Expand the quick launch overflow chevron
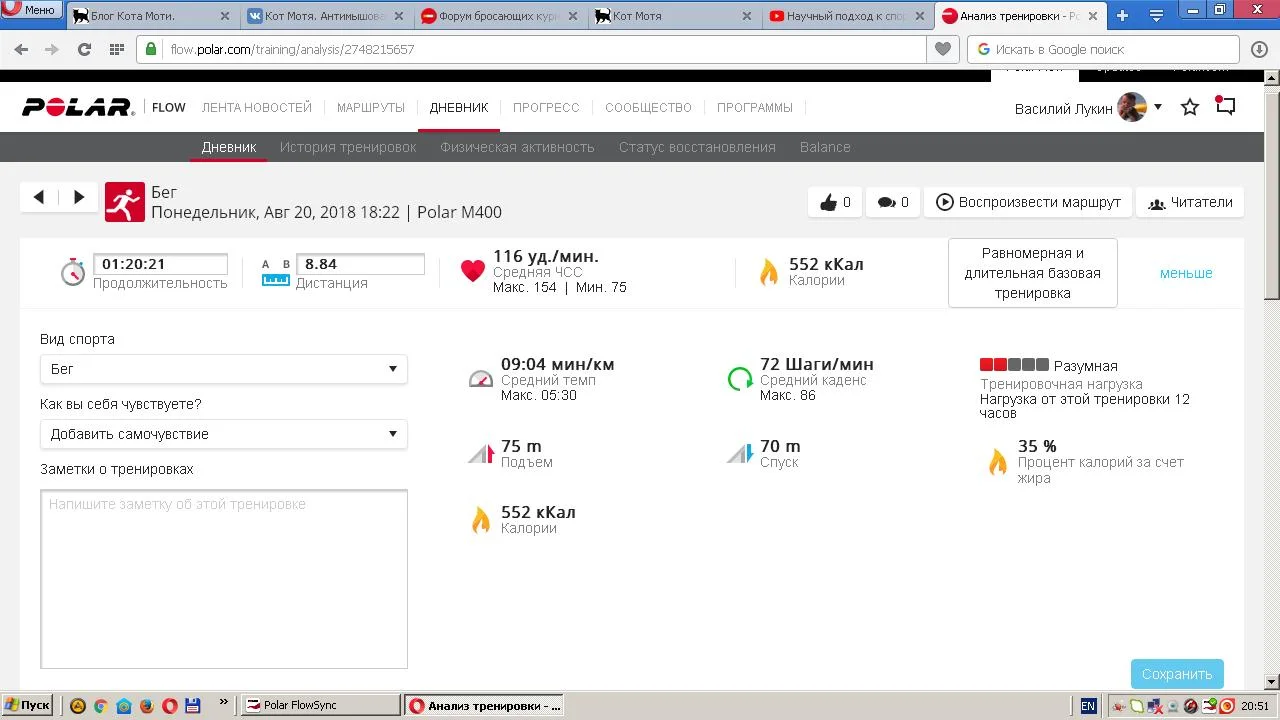The image size is (1280, 720). point(223,703)
